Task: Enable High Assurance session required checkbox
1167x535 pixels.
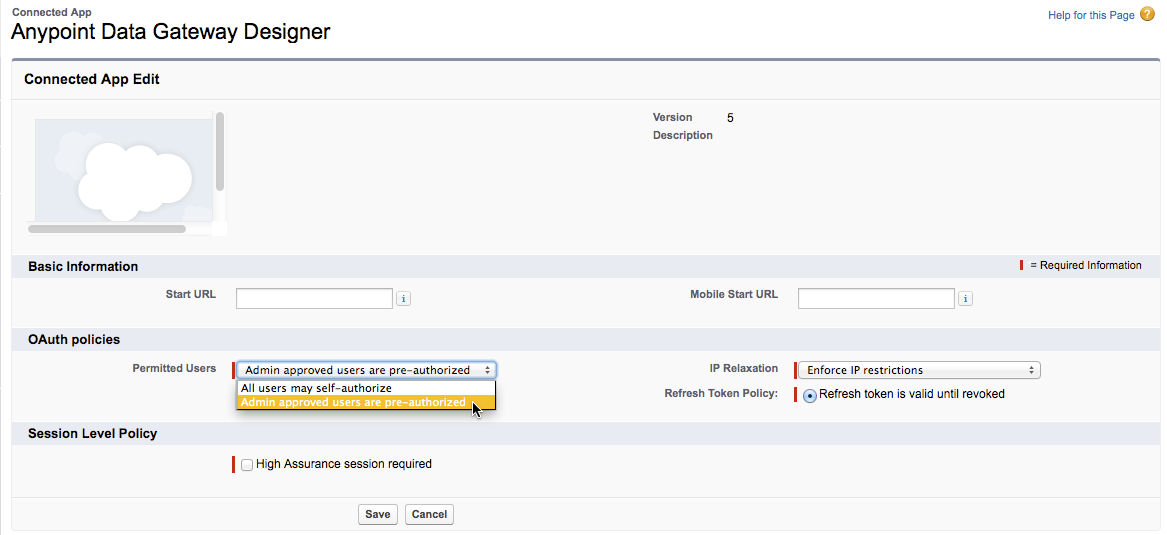Action: (247, 465)
